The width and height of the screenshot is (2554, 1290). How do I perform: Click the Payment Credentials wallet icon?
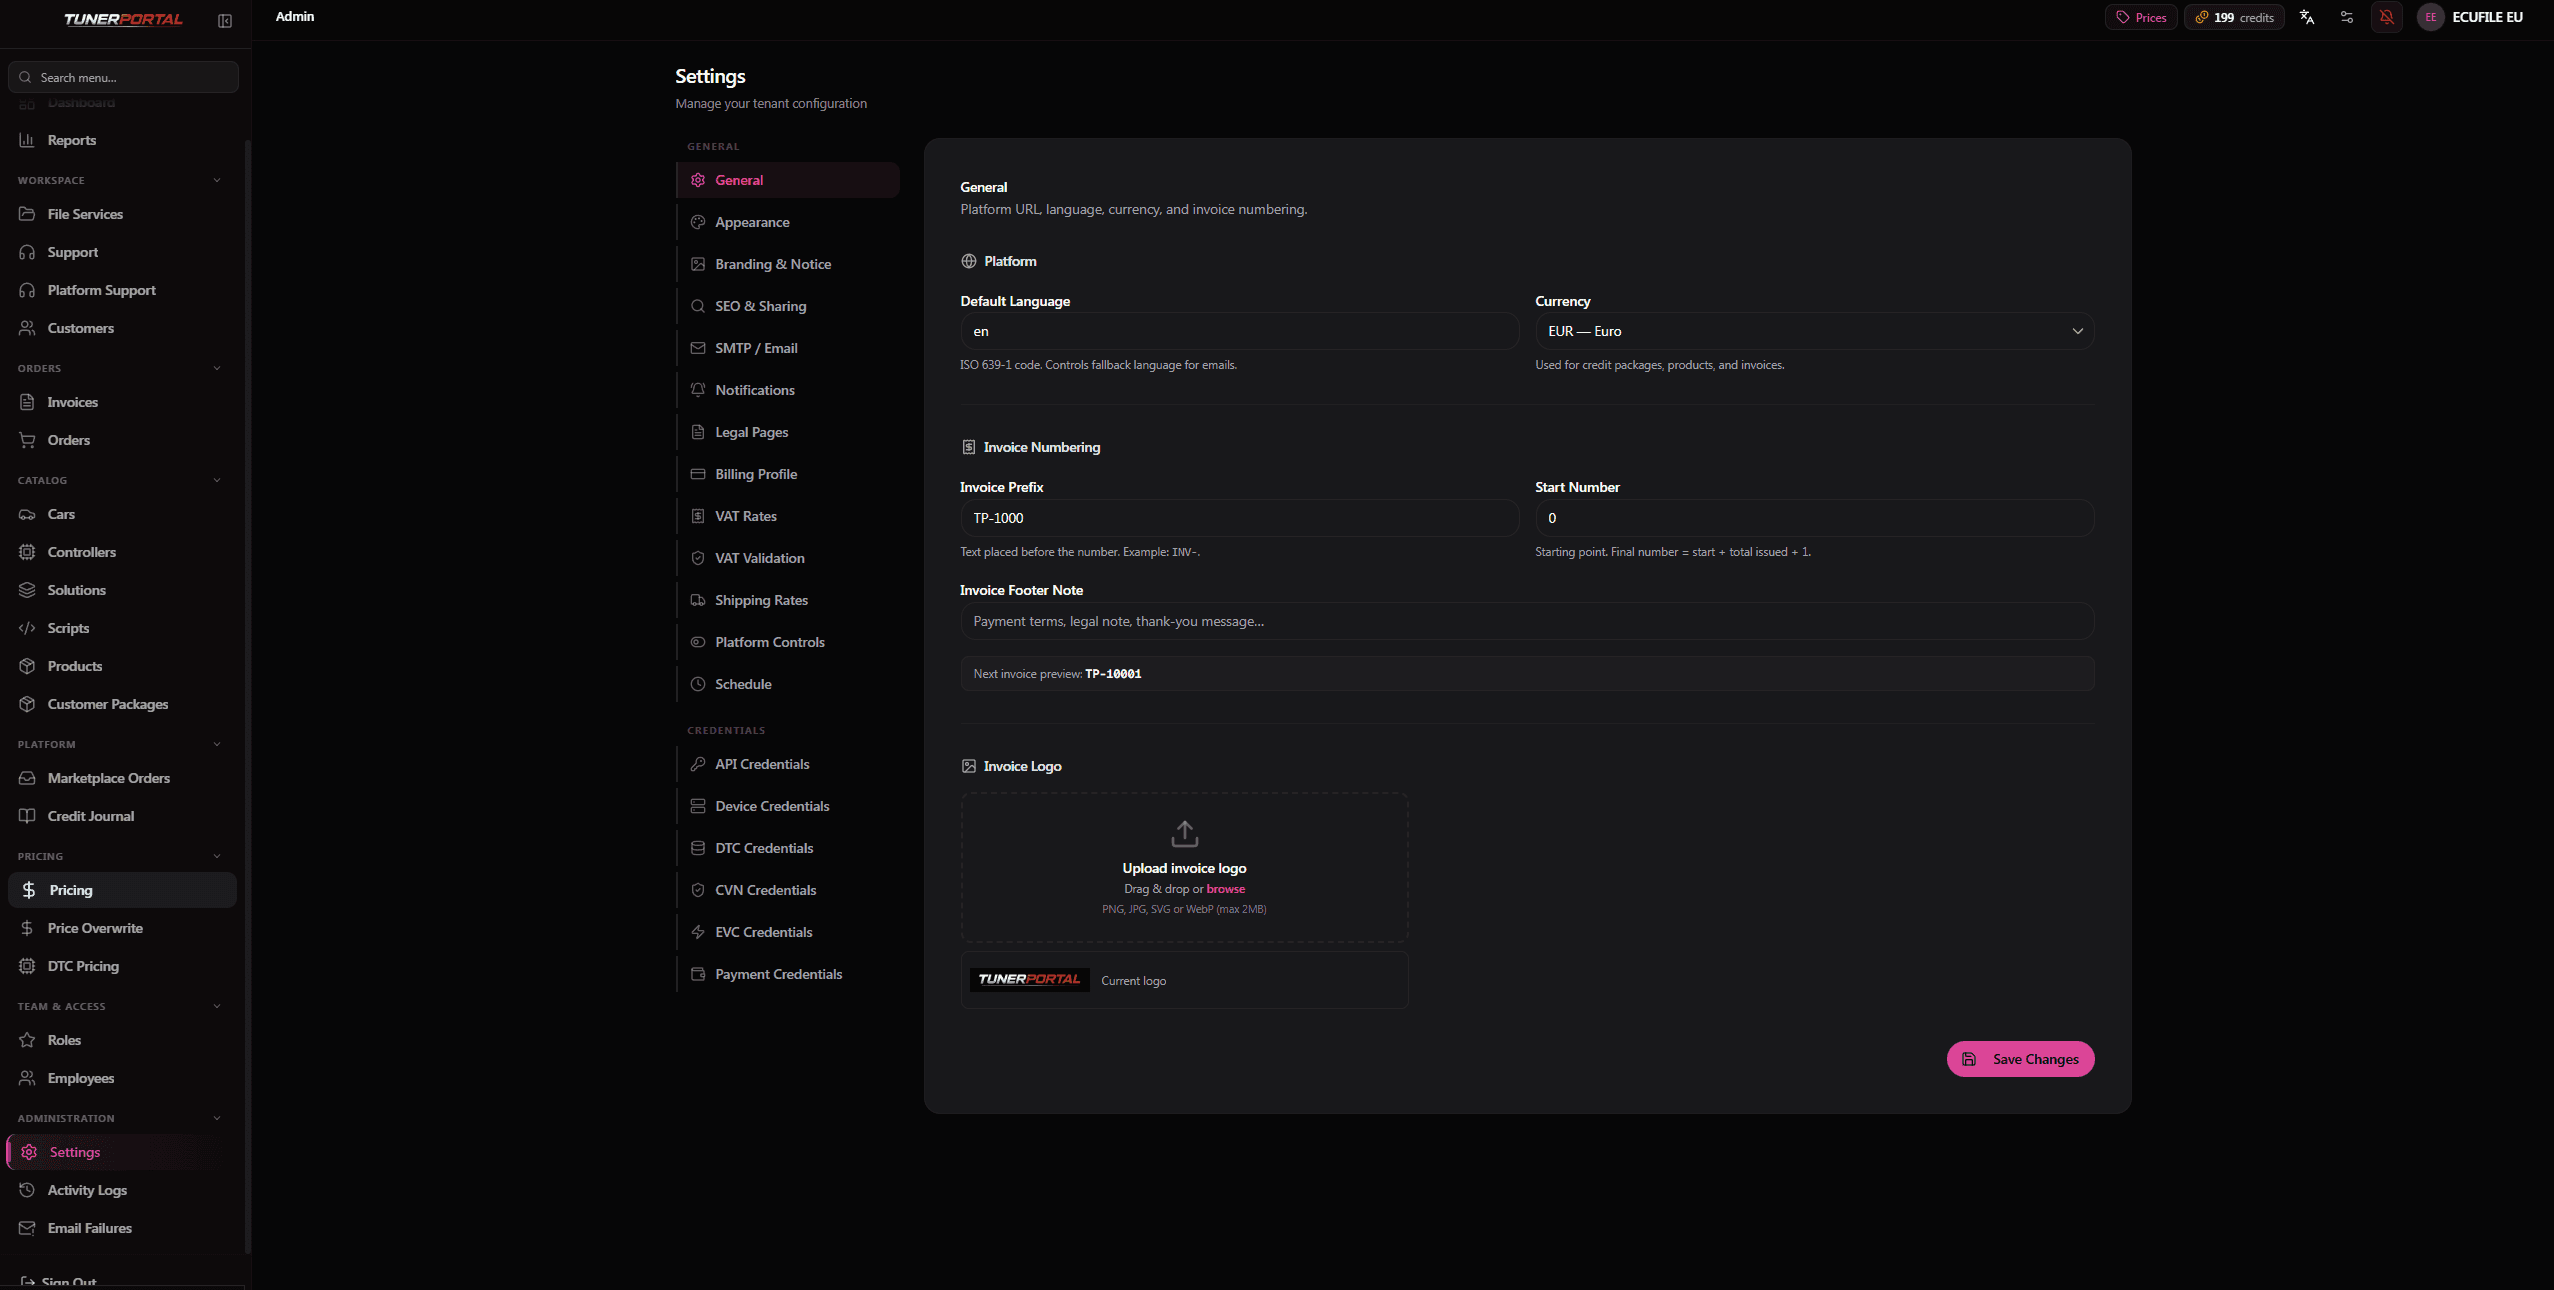698,974
